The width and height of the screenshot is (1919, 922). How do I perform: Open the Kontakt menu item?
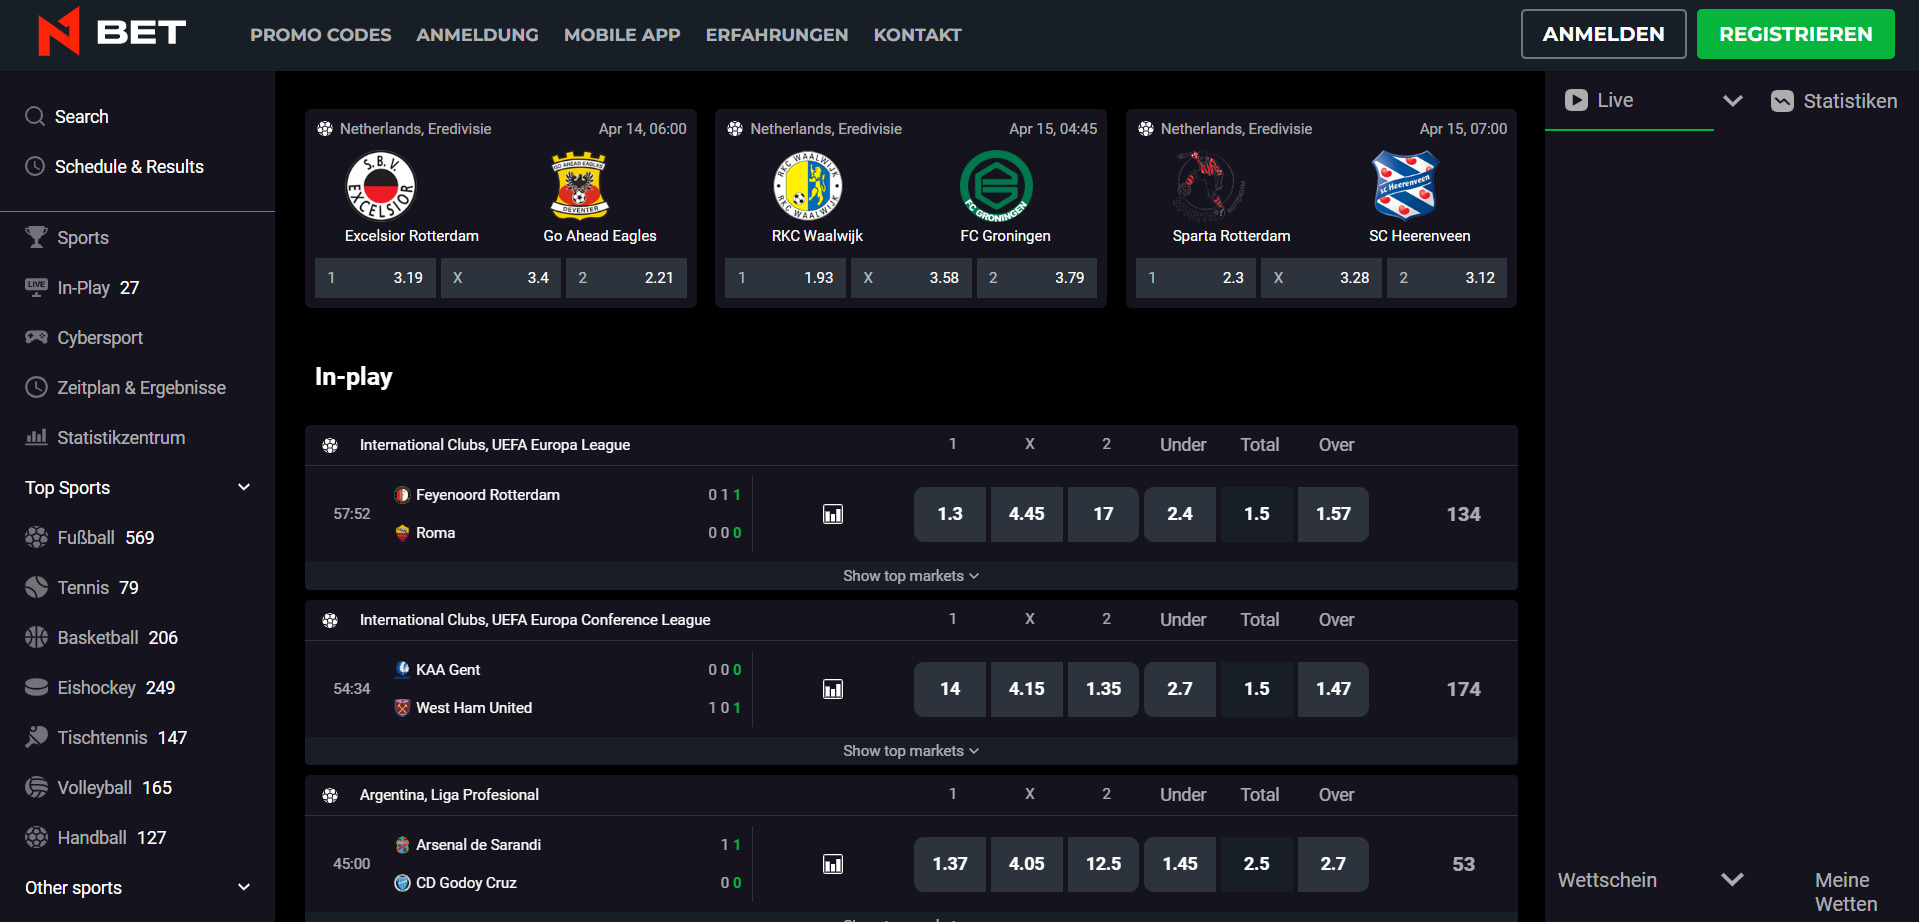pyautogui.click(x=917, y=35)
